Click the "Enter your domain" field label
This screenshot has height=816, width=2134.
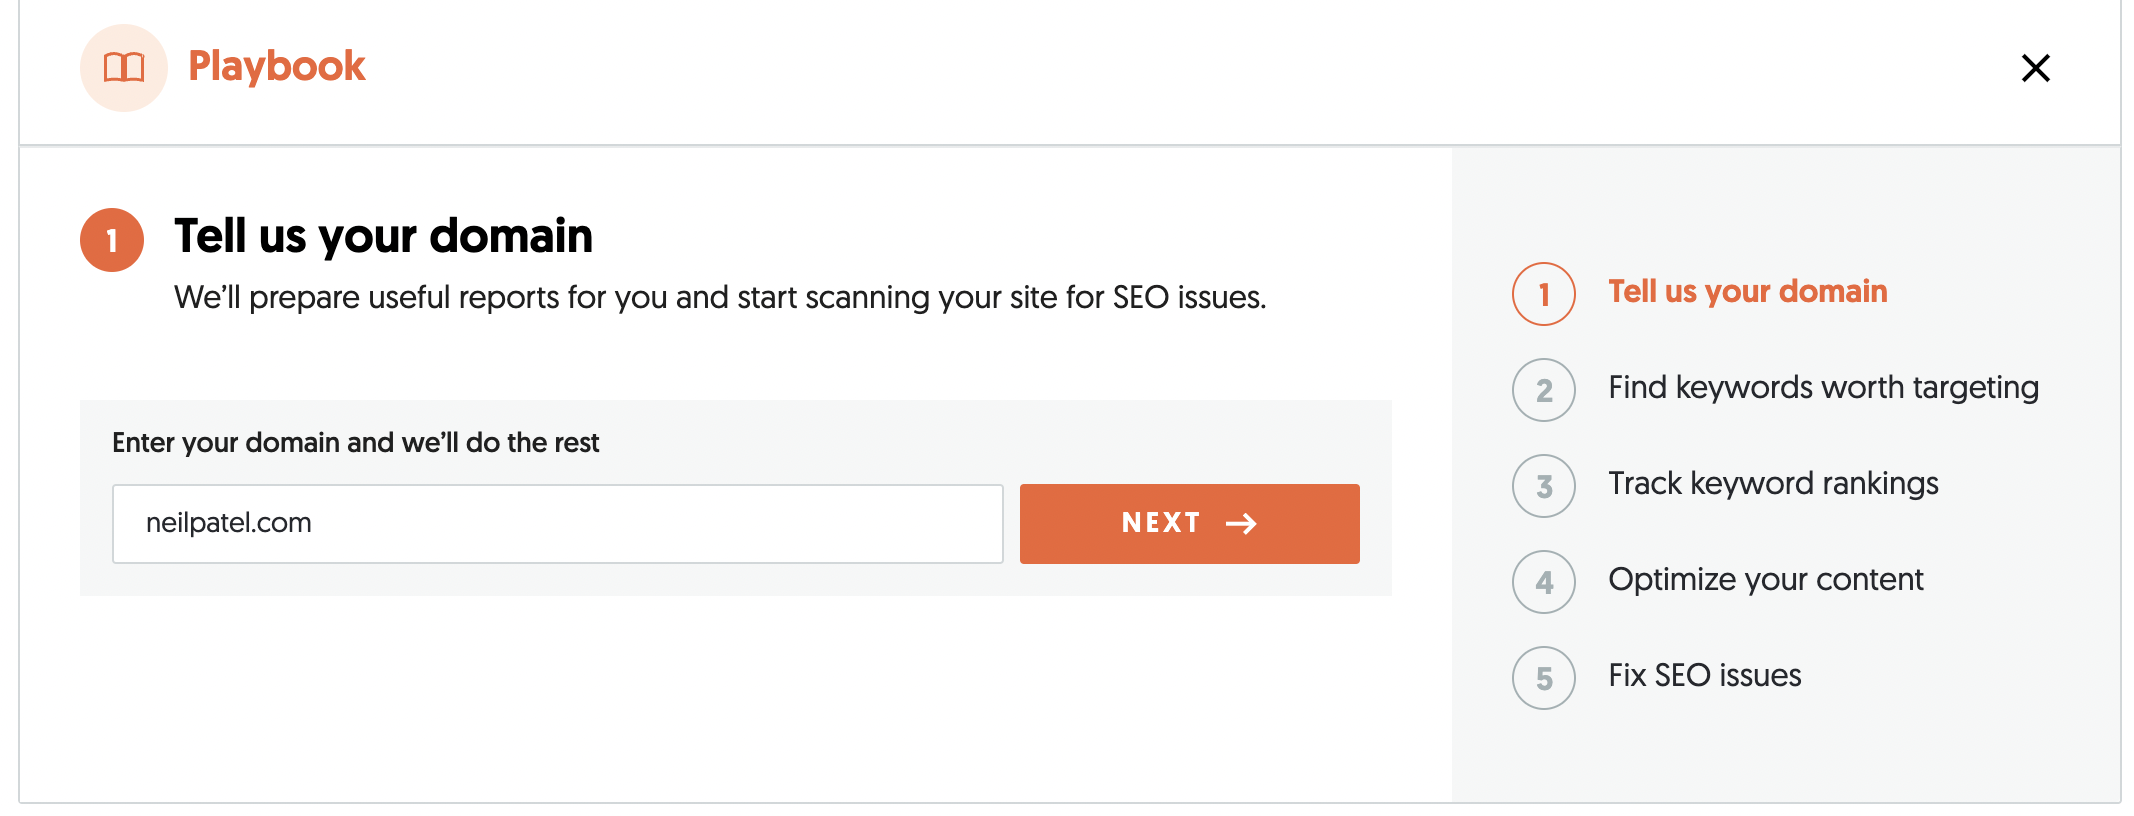click(x=355, y=443)
